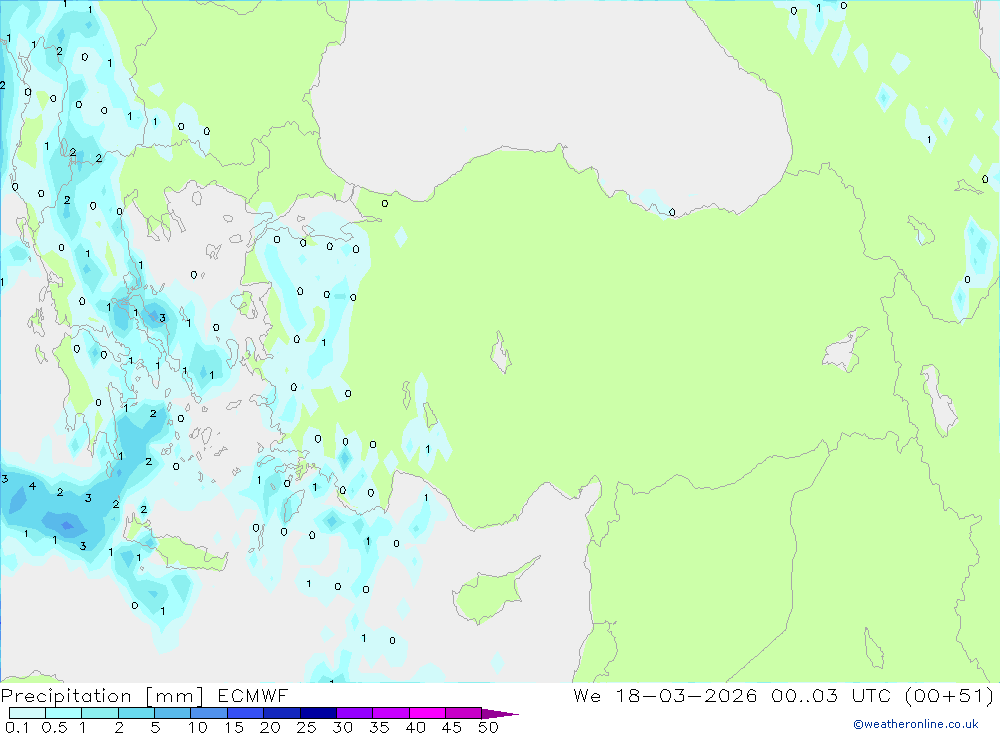Click the above-50 mm arrow tip
The height and width of the screenshot is (733, 1000).
(500, 714)
